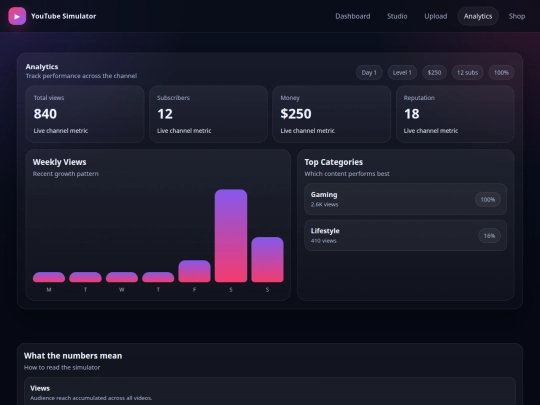Viewport: 540px width, 405px height.
Task: Select the Subscribers 12 card
Action: click(208, 114)
